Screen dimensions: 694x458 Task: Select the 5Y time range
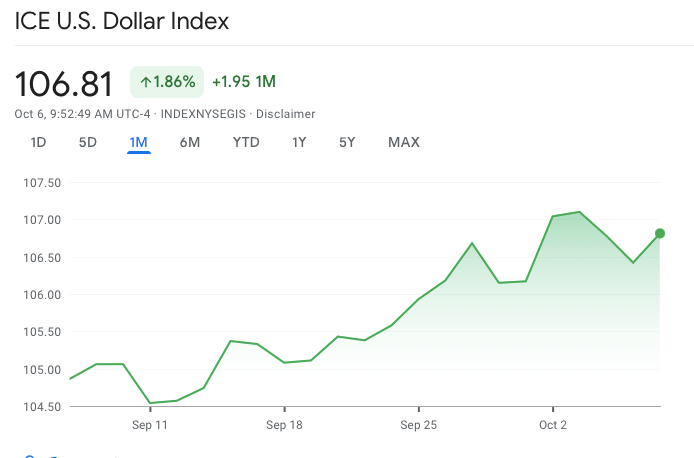click(347, 142)
